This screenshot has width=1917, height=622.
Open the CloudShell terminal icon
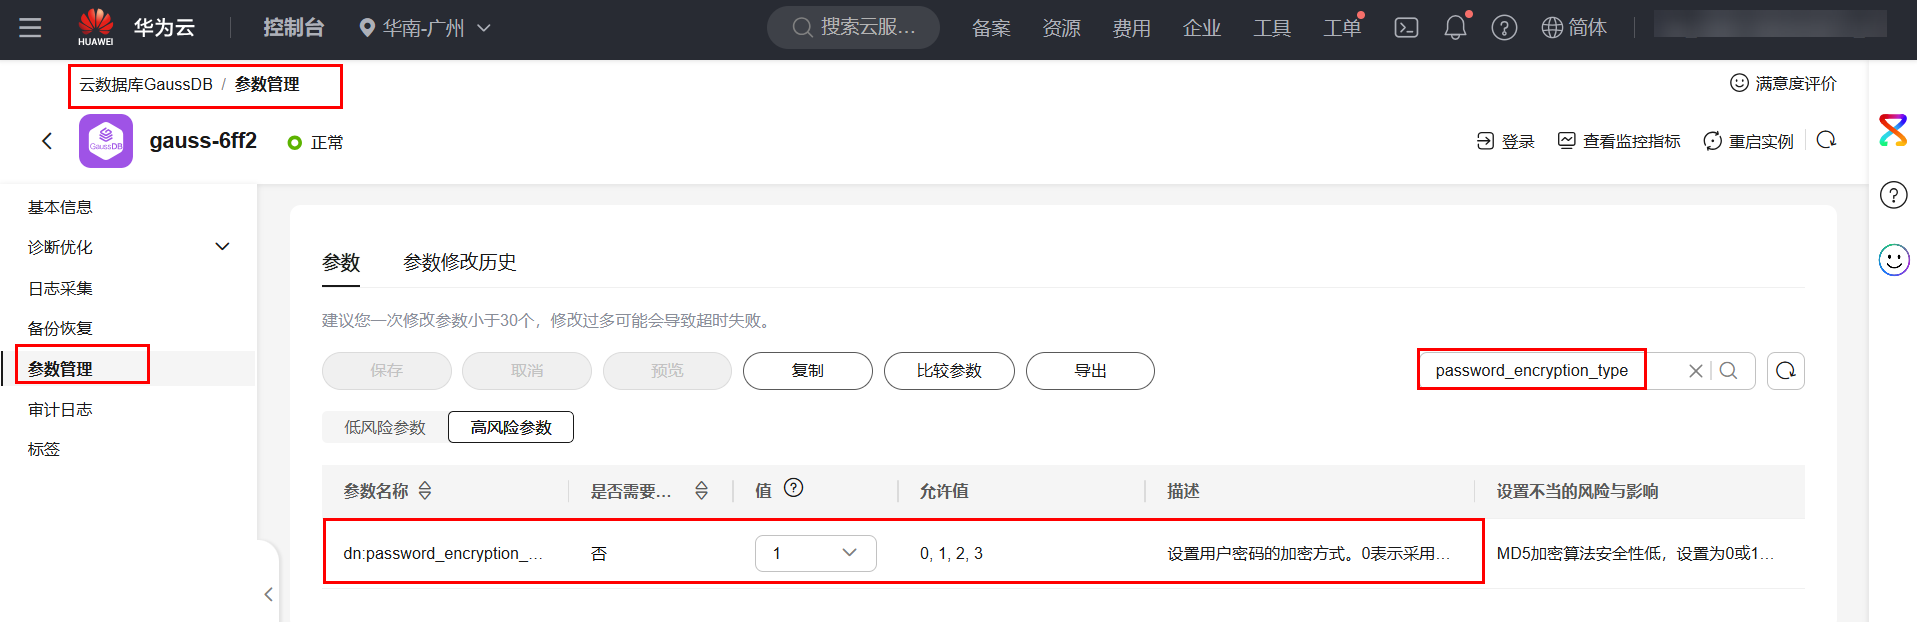click(1406, 28)
